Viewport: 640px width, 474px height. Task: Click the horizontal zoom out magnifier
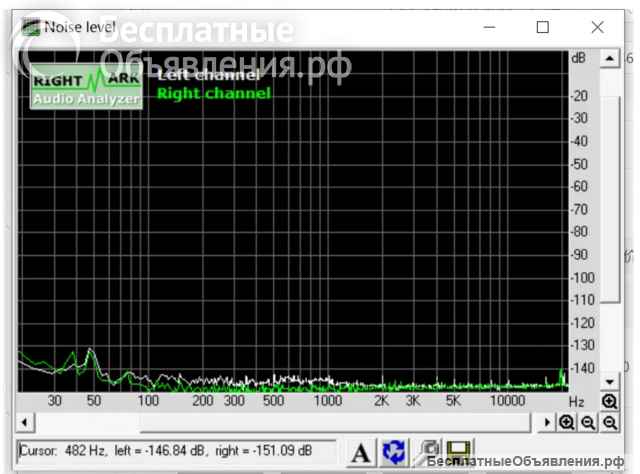tap(588, 422)
